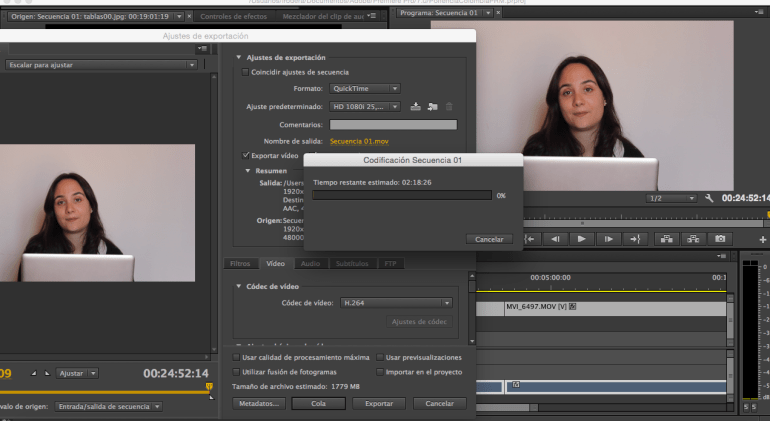Enable Coincidir ajustes de secuencia checkbox
770x421 pixels.
point(245,72)
